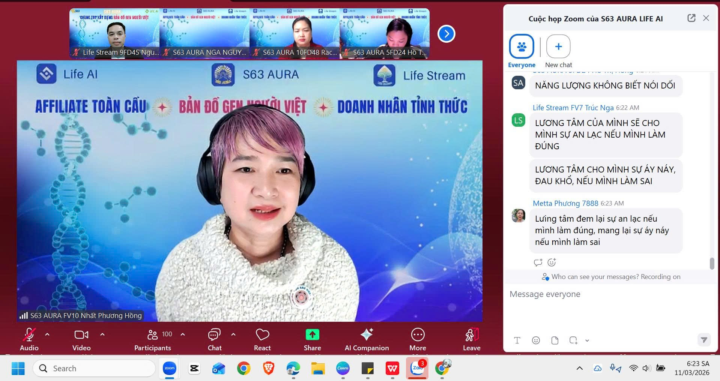Select the Life Stream 9FD45 participant thumbnail
The image size is (720, 381).
click(x=114, y=33)
